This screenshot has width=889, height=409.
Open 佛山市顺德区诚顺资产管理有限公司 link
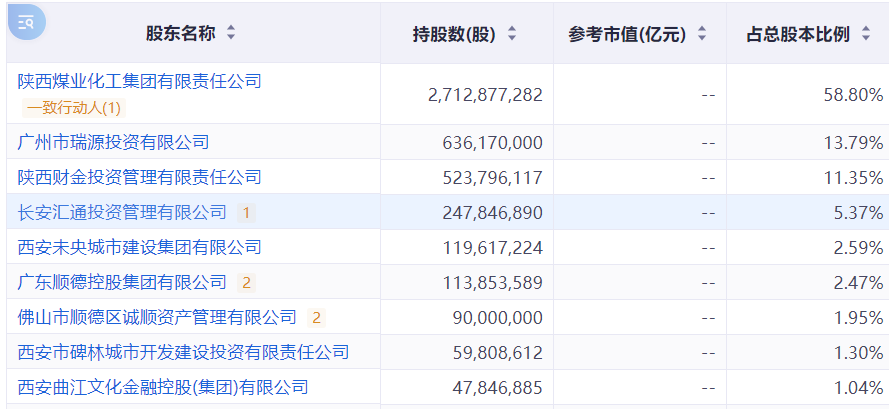(x=157, y=317)
